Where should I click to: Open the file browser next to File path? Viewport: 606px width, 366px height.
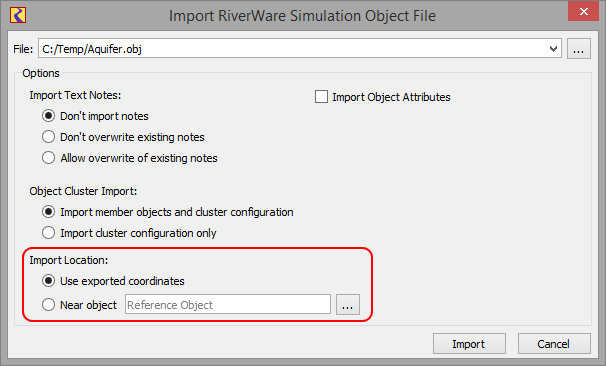pyautogui.click(x=579, y=49)
